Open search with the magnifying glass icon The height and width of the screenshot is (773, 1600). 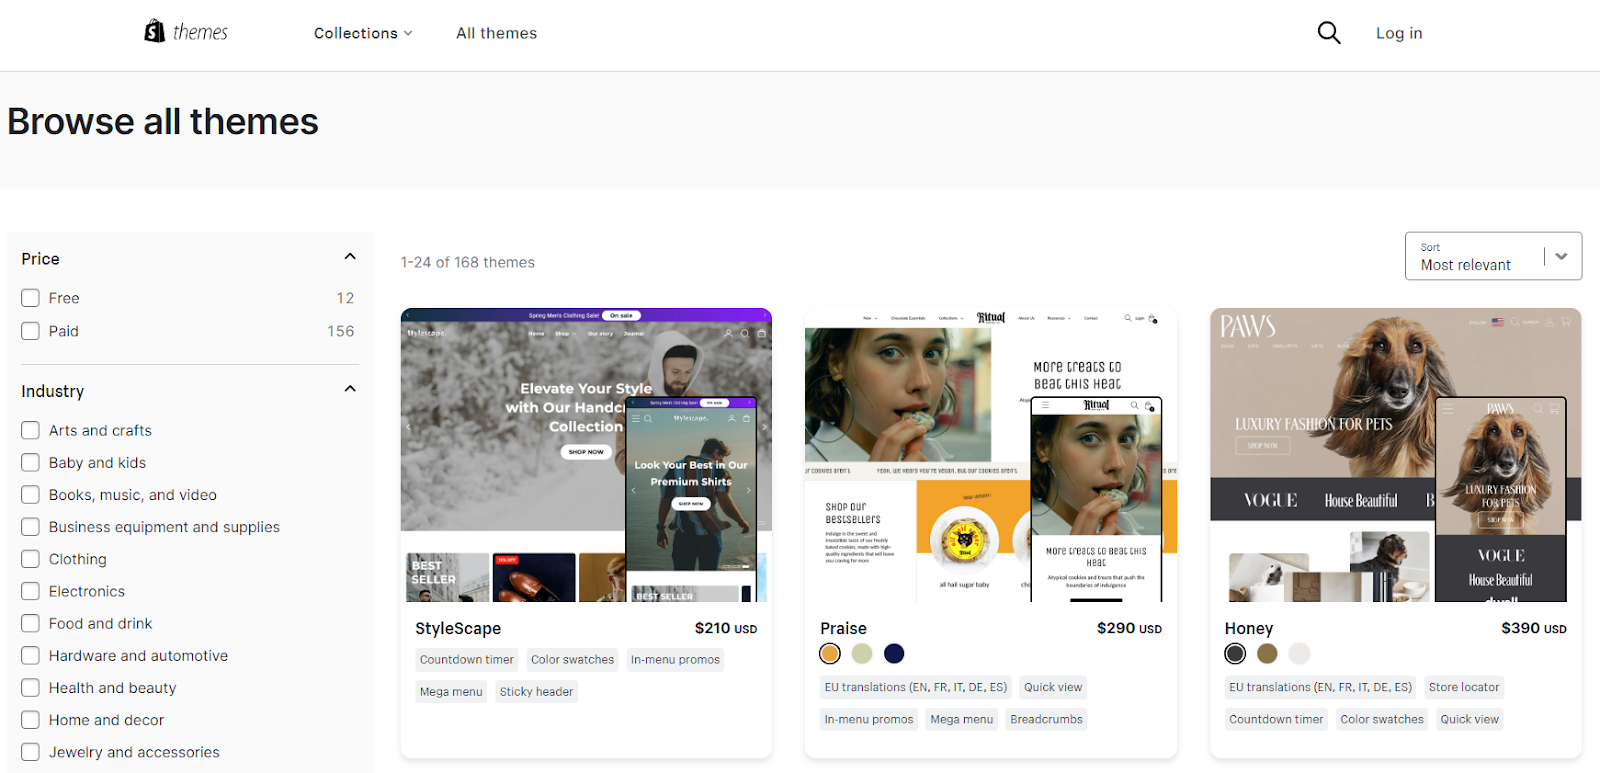(x=1328, y=33)
